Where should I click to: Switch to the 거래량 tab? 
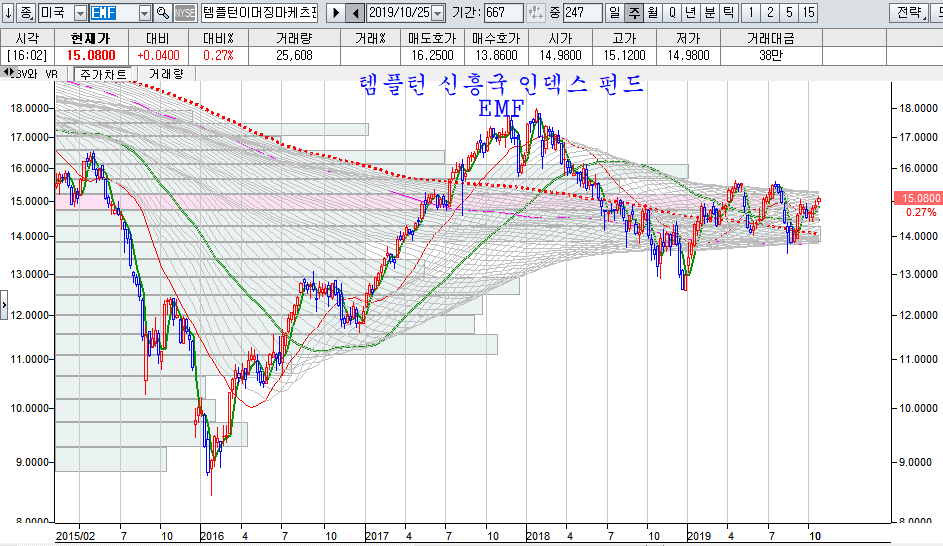pyautogui.click(x=166, y=74)
